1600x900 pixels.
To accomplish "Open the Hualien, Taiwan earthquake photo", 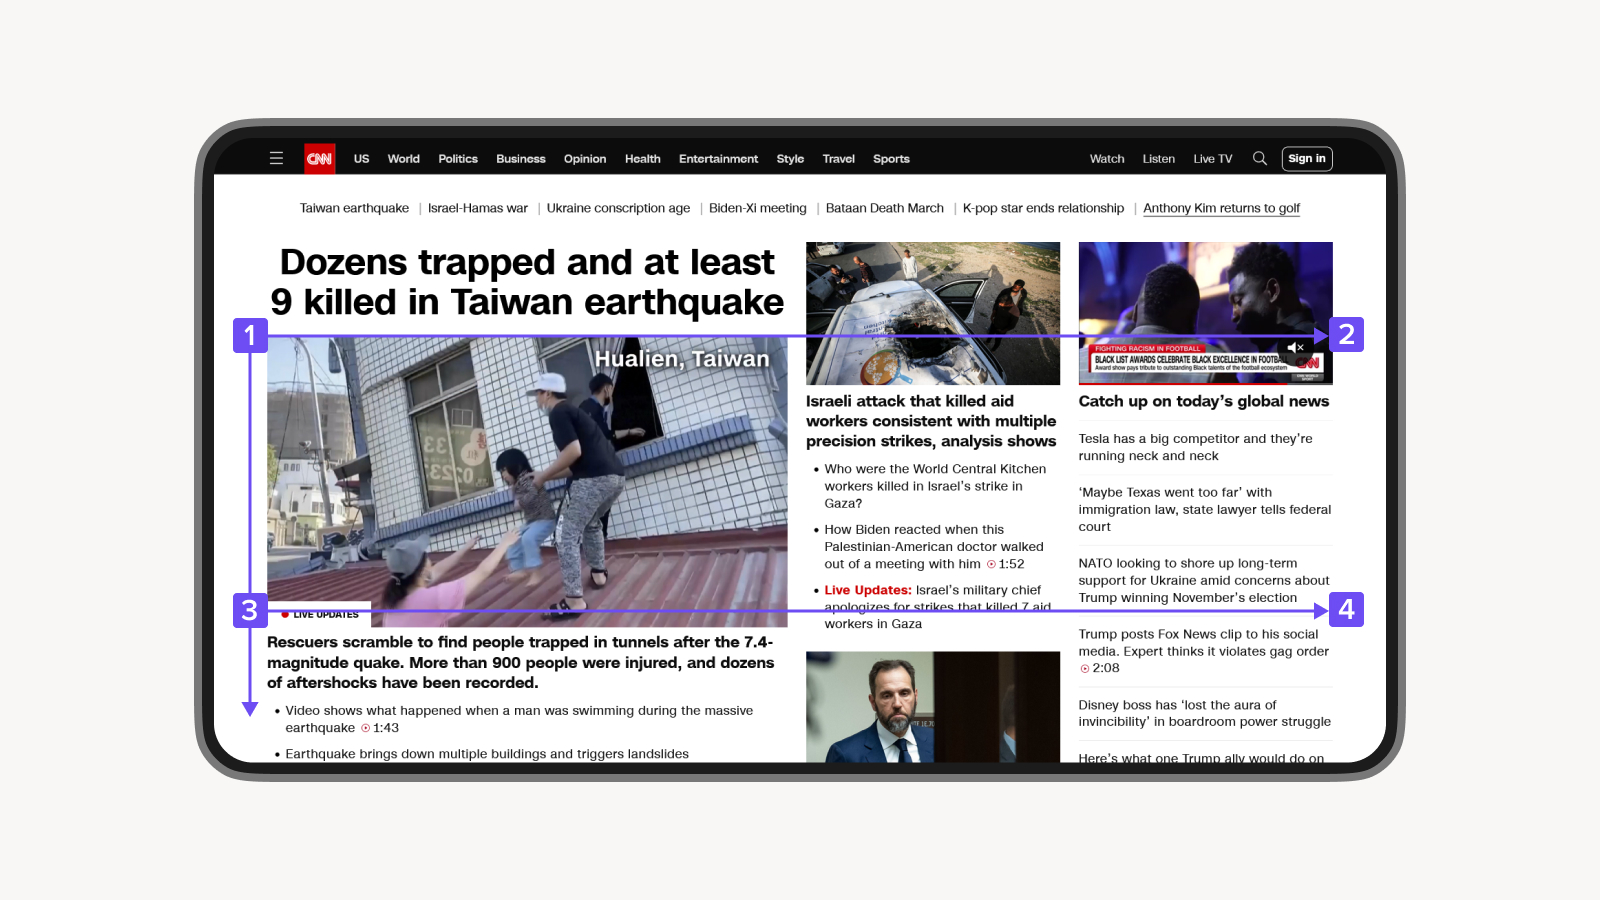I will (x=527, y=482).
